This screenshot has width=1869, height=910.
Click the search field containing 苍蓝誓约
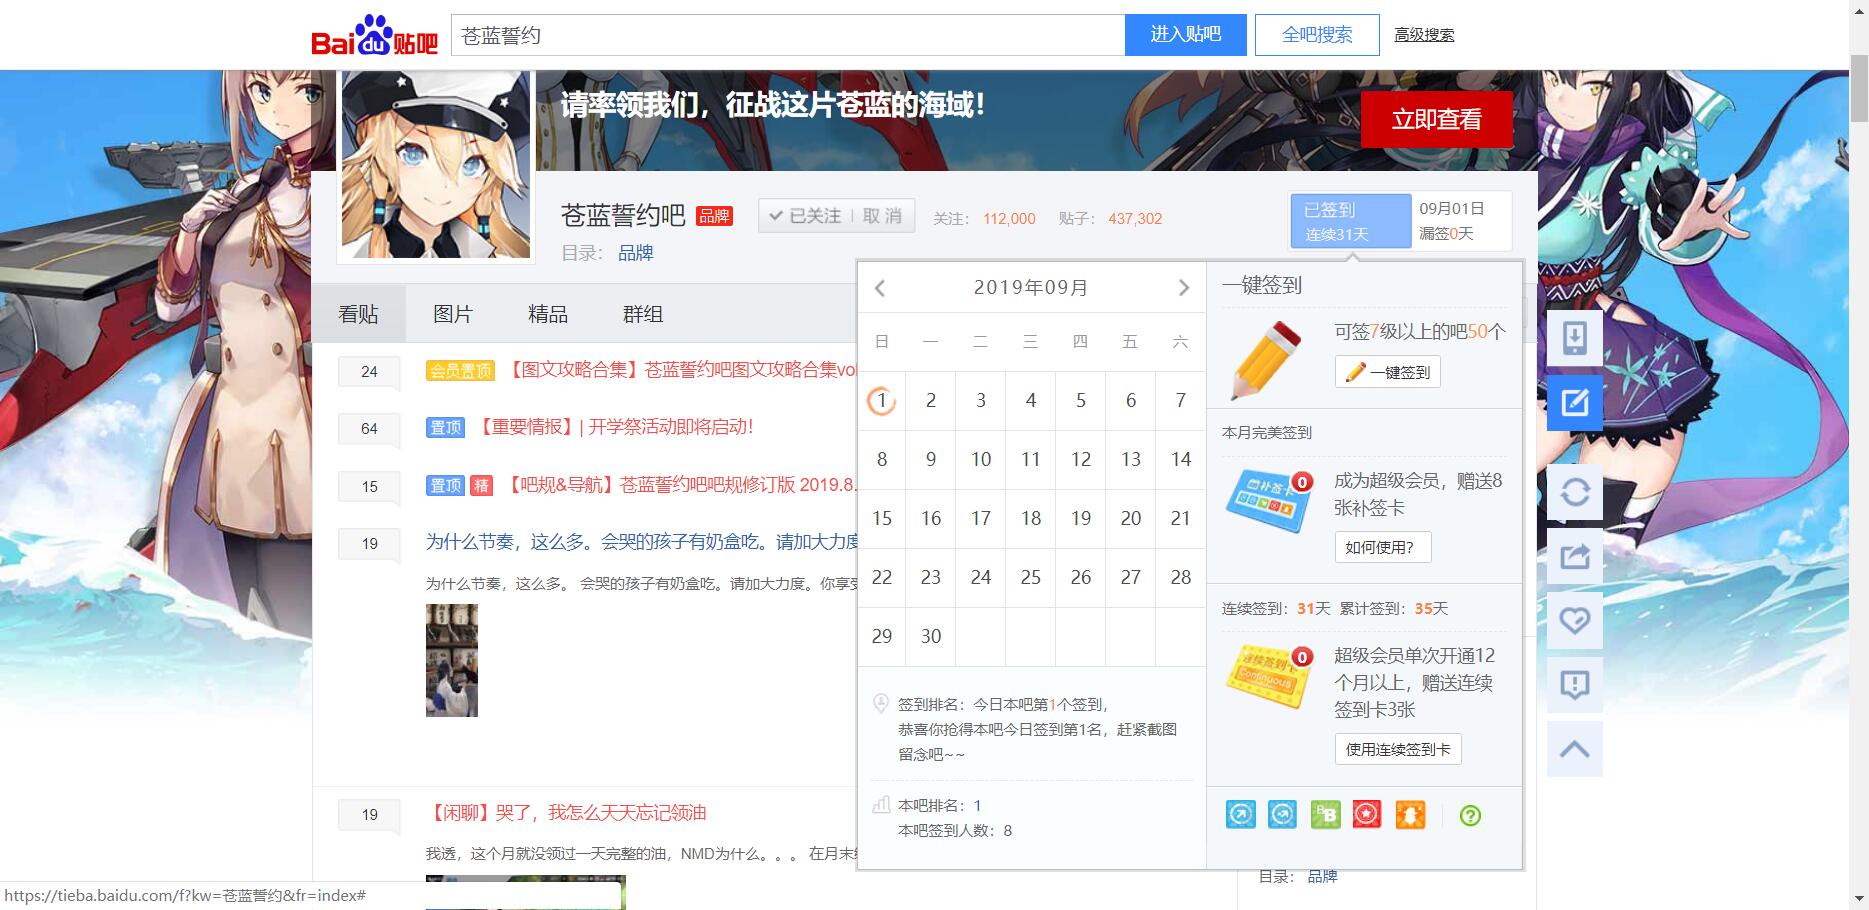788,35
